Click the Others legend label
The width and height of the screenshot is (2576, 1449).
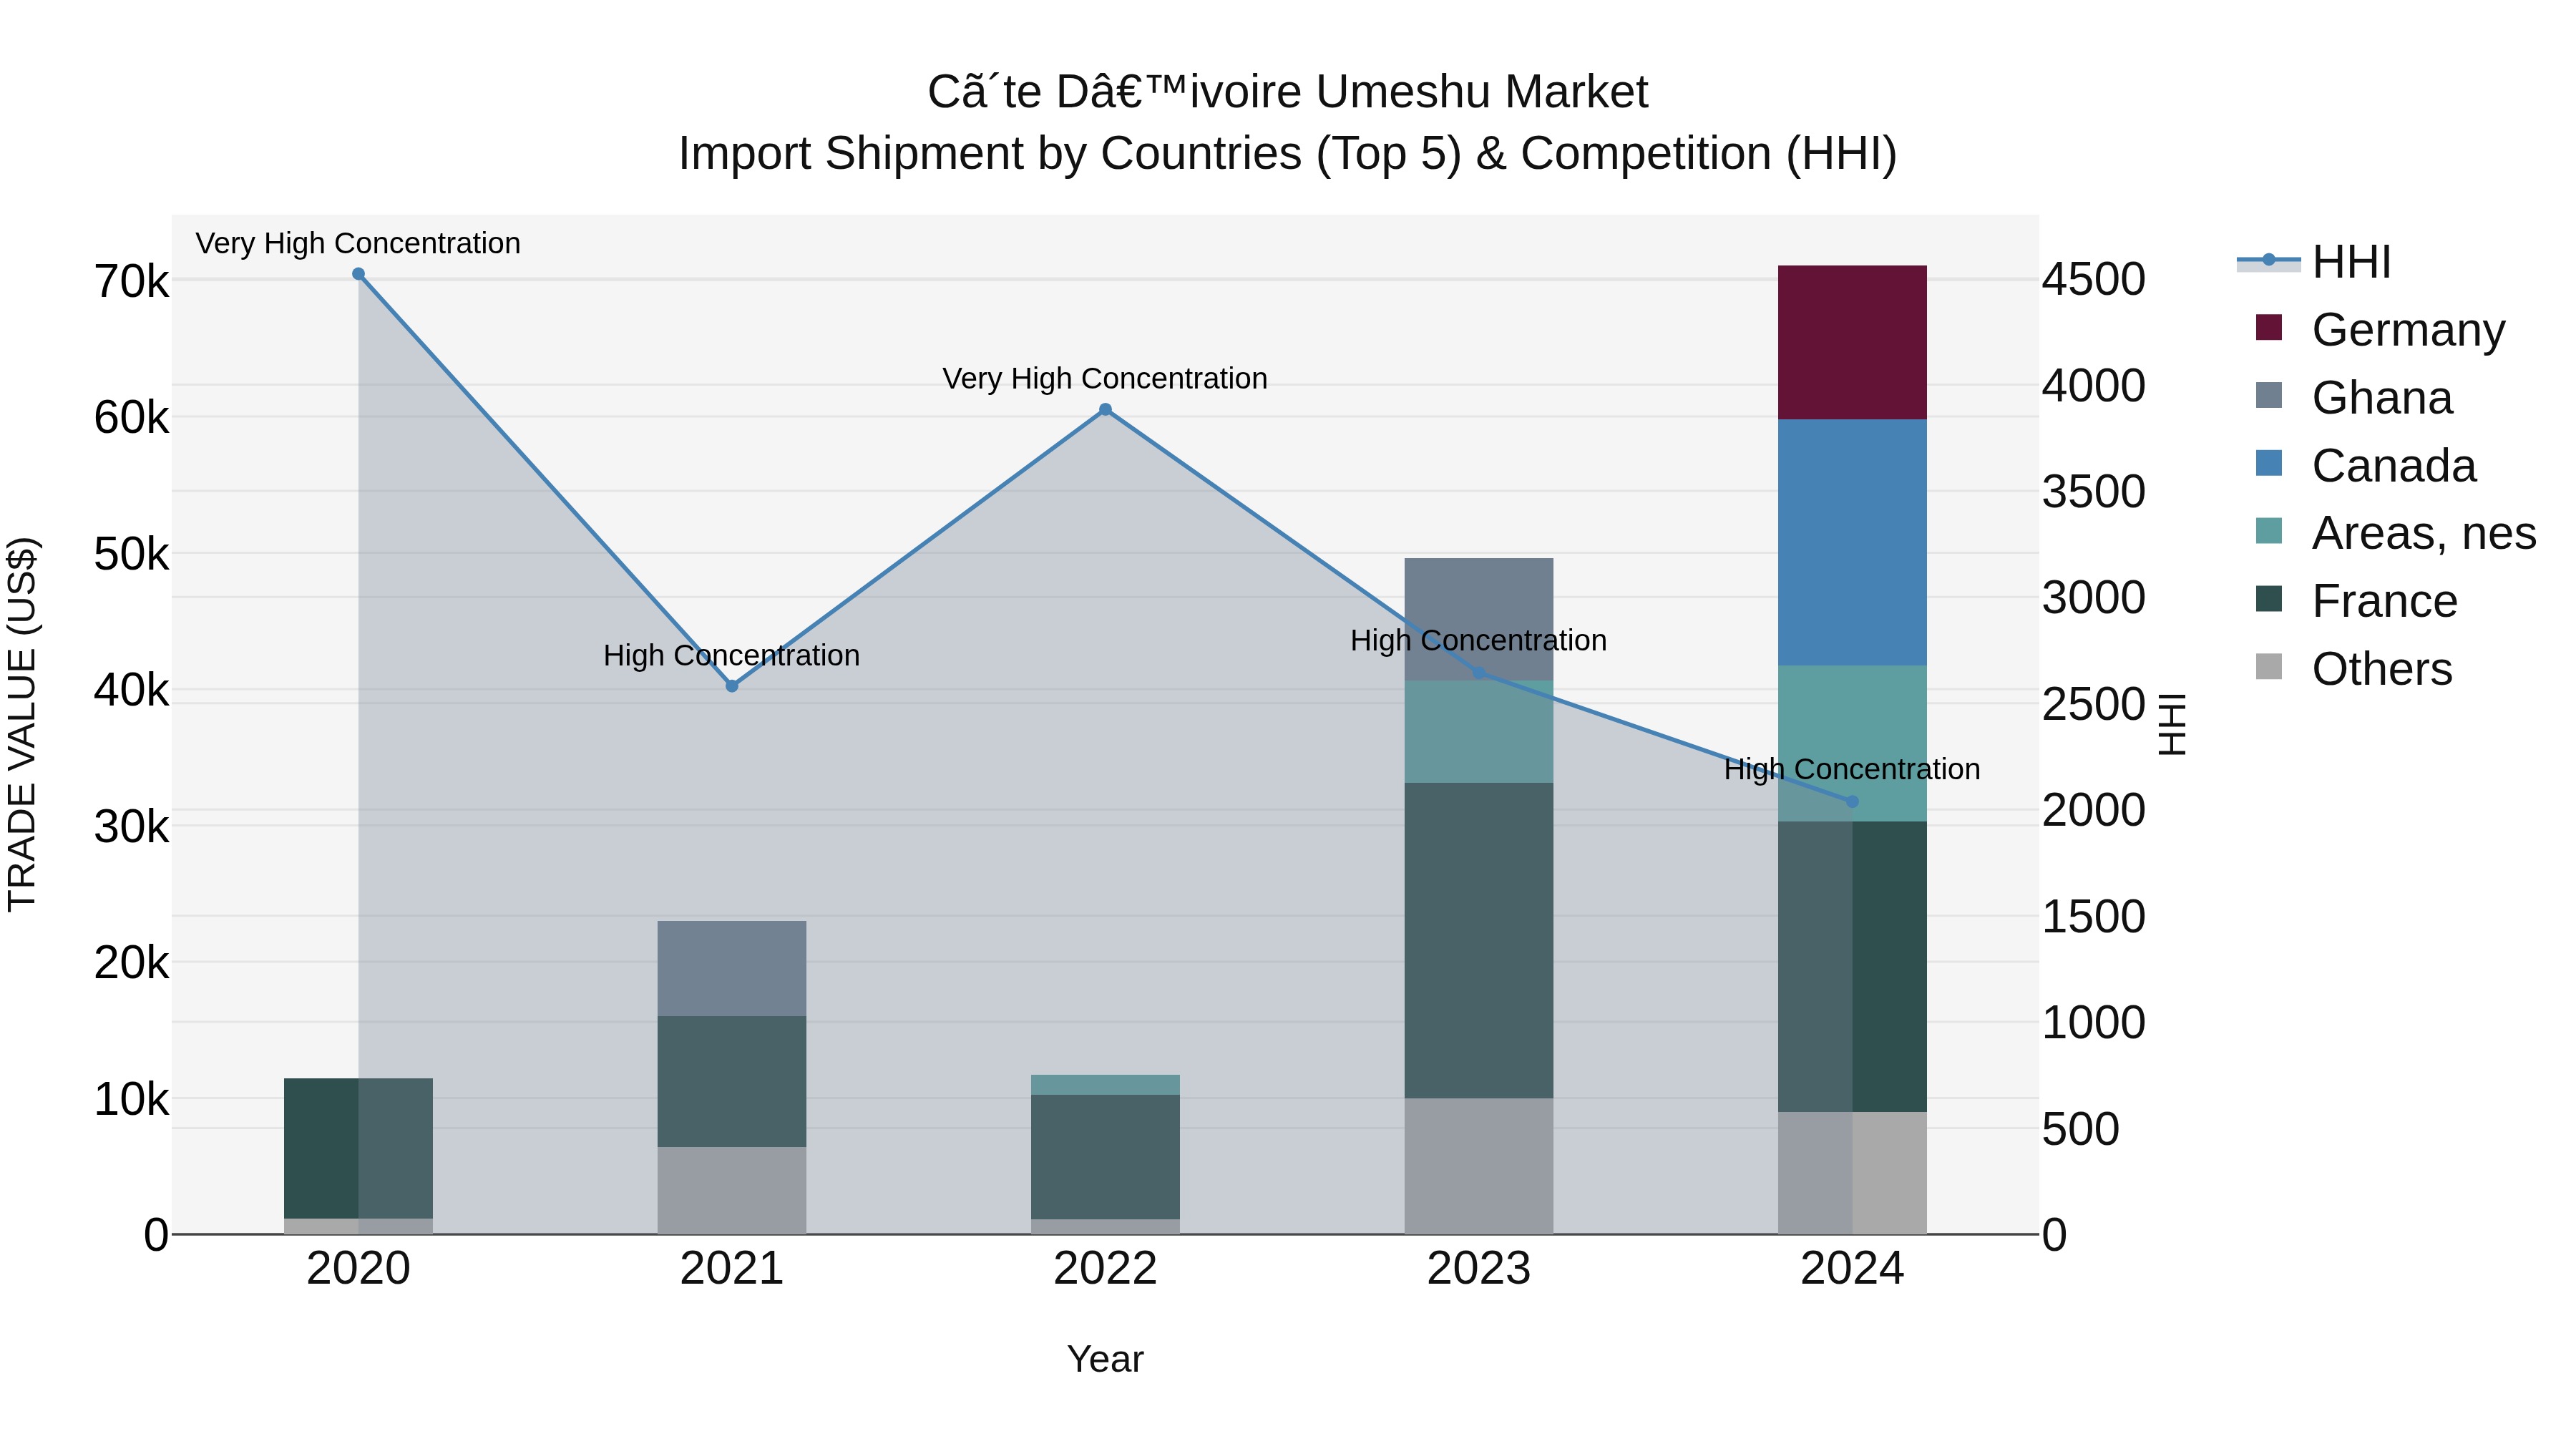point(2382,669)
